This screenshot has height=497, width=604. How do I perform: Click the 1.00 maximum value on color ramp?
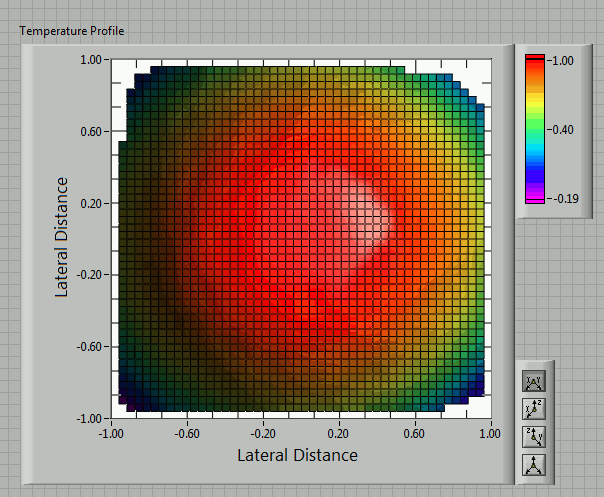coord(561,60)
